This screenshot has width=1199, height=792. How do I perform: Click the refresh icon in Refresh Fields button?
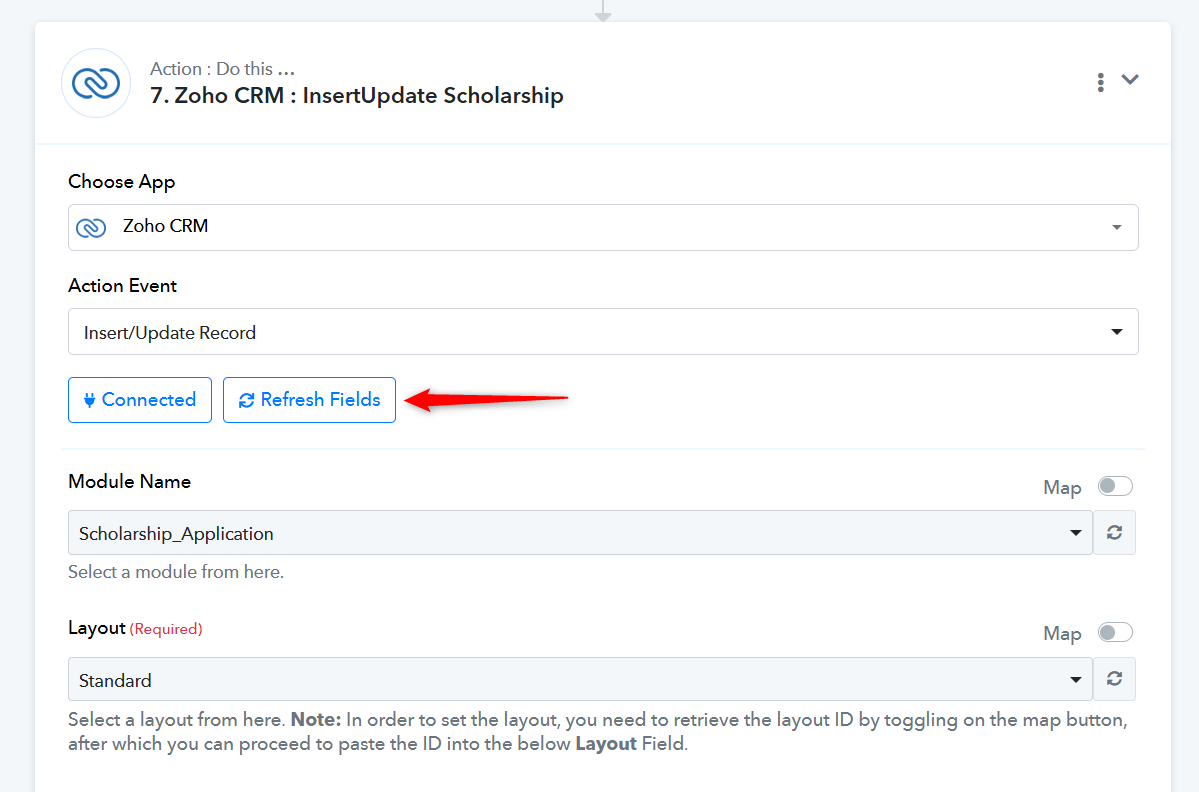pos(246,401)
